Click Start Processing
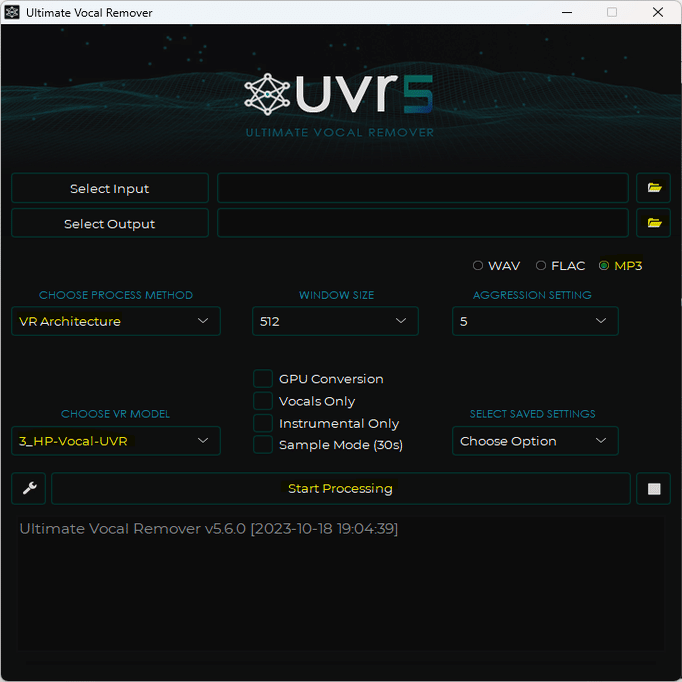Screen dimensions: 682x682 [341, 488]
